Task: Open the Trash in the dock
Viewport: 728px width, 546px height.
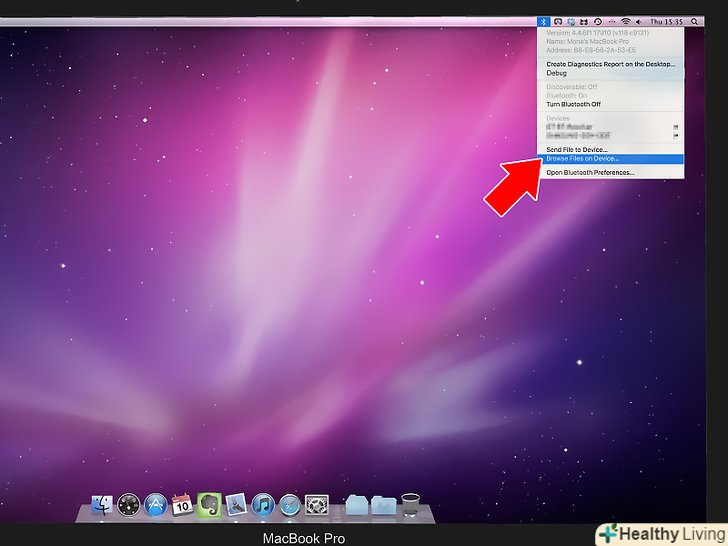Action: [410, 504]
